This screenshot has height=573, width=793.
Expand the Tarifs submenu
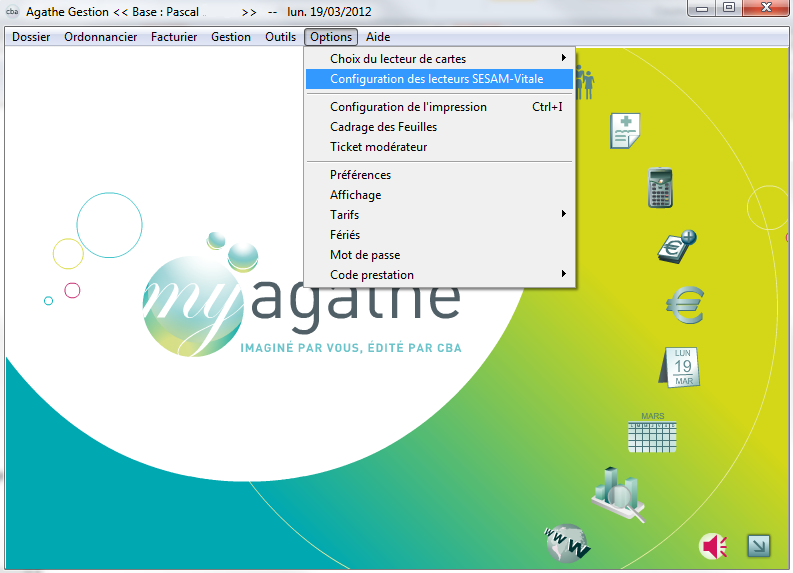point(439,215)
